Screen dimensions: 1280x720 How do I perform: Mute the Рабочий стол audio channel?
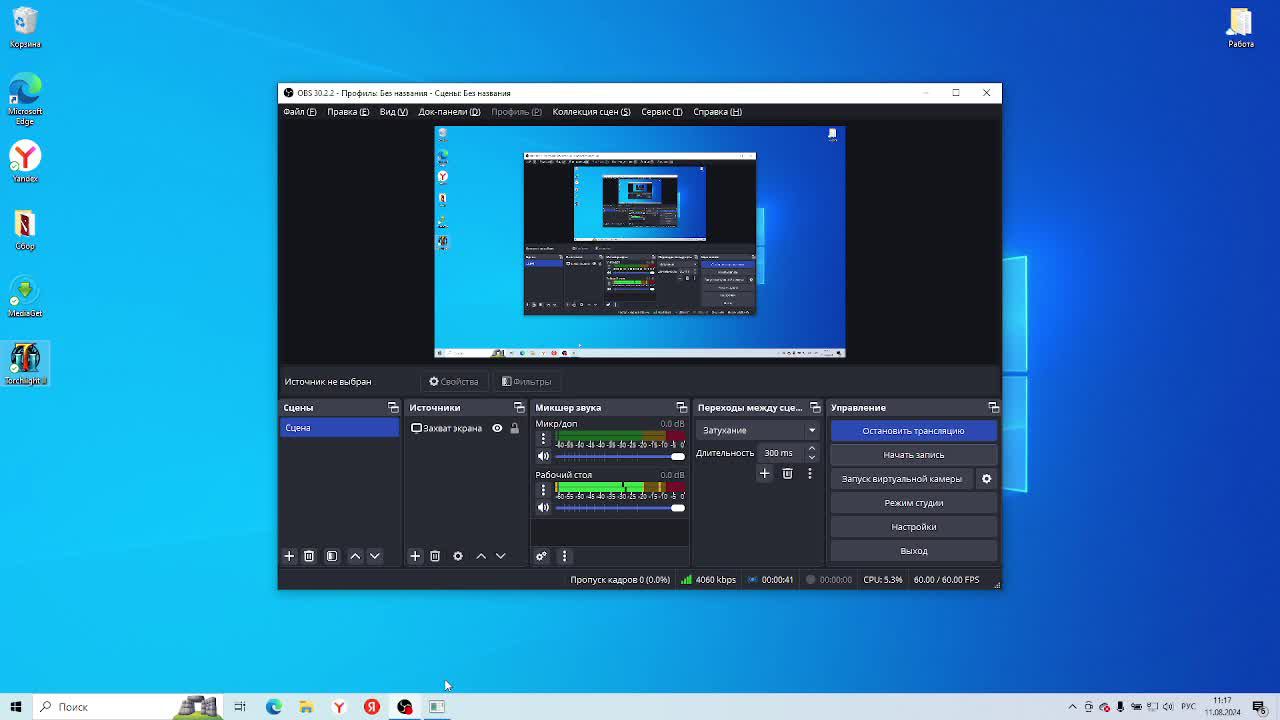pyautogui.click(x=543, y=507)
